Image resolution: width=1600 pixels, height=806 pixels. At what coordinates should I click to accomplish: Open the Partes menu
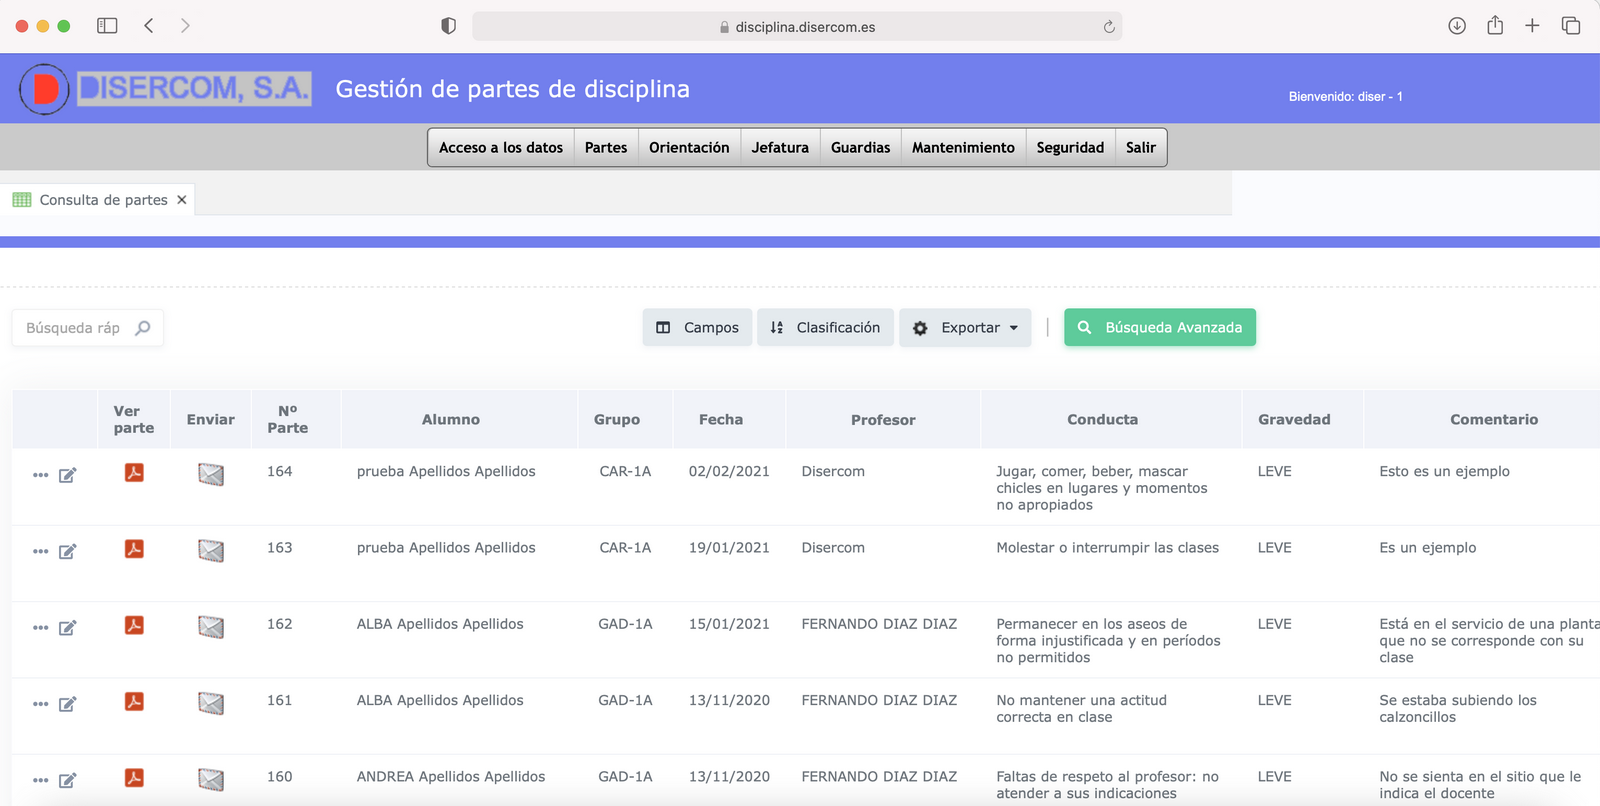(x=606, y=148)
